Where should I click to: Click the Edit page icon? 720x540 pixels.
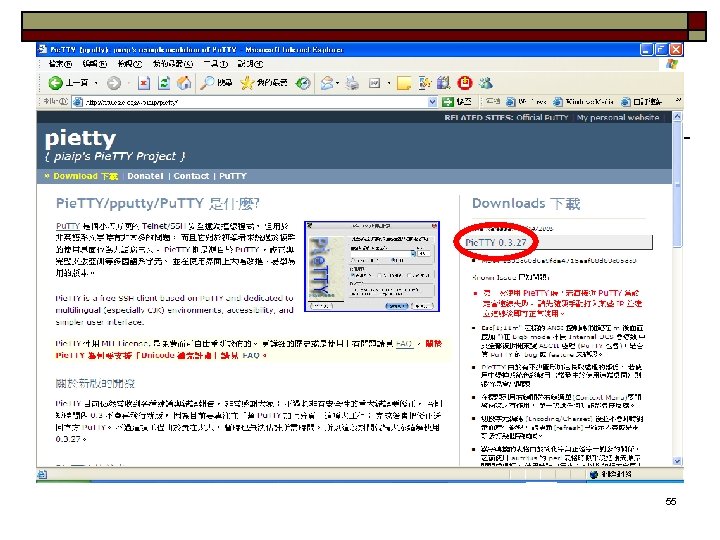point(375,83)
